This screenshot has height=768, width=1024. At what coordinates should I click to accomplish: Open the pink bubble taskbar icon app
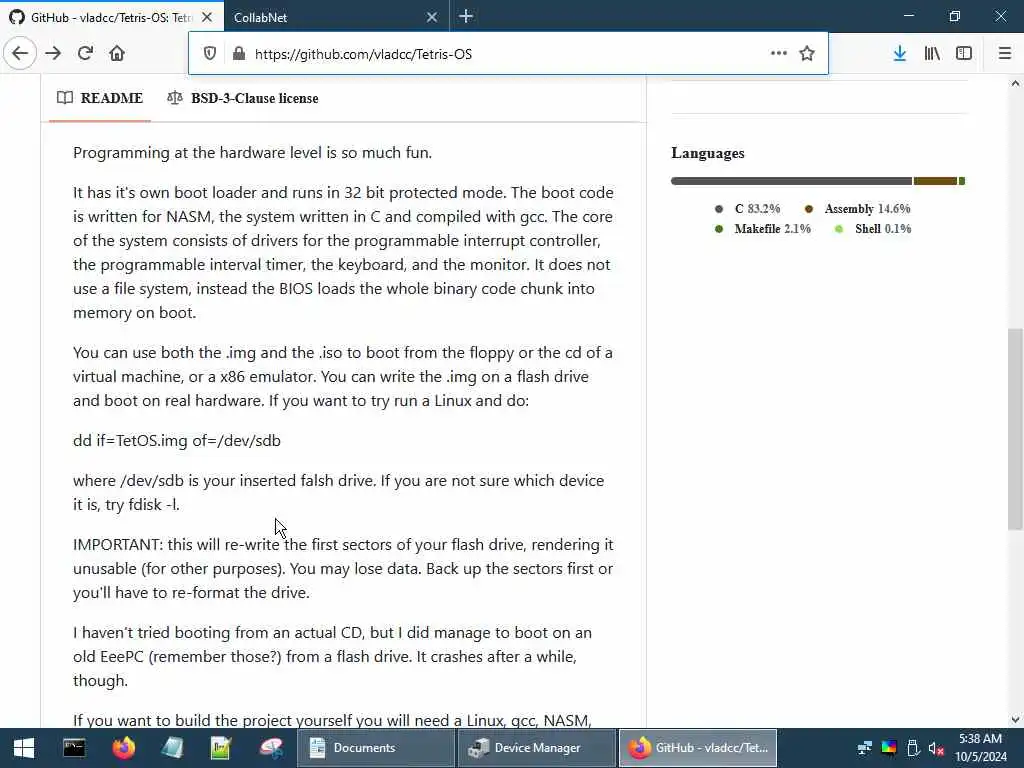pos(270,748)
